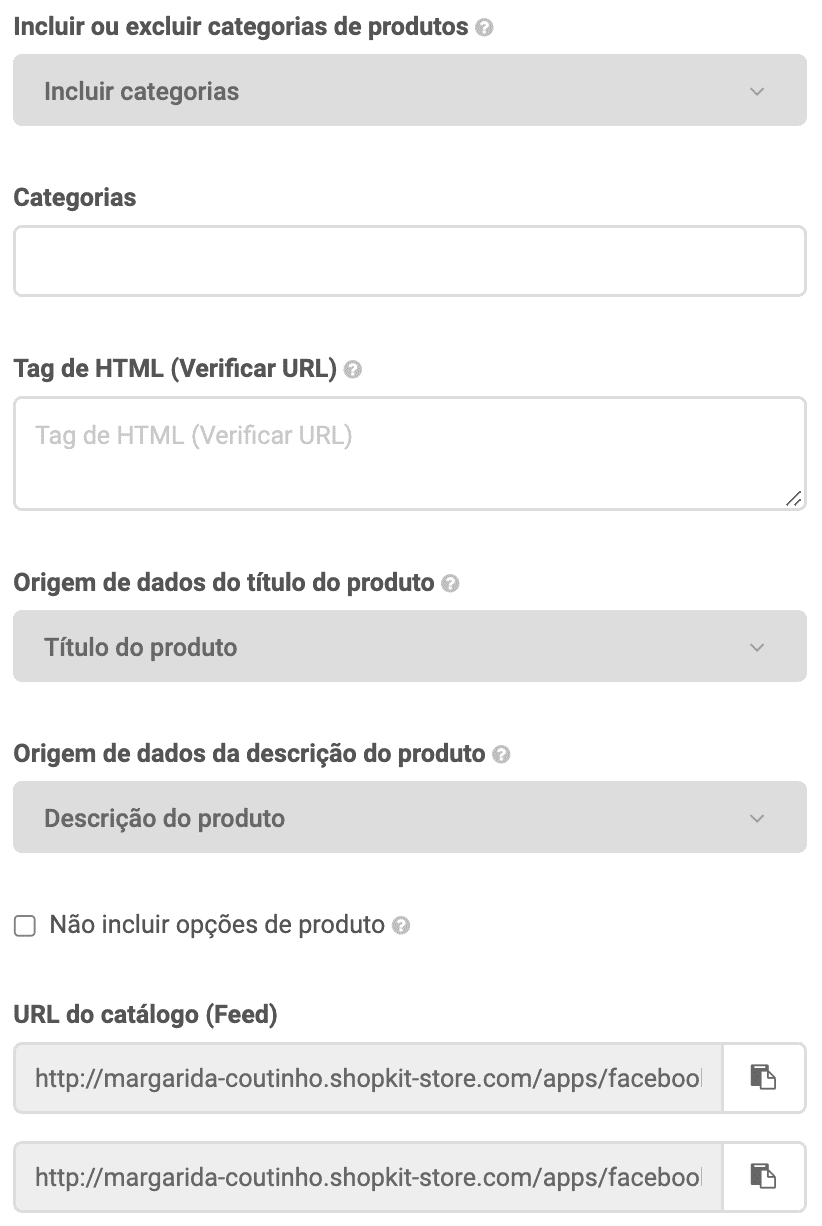This screenshot has width=822, height=1226.
Task: Expand the 'Título do produto' dropdown
Action: (409, 647)
